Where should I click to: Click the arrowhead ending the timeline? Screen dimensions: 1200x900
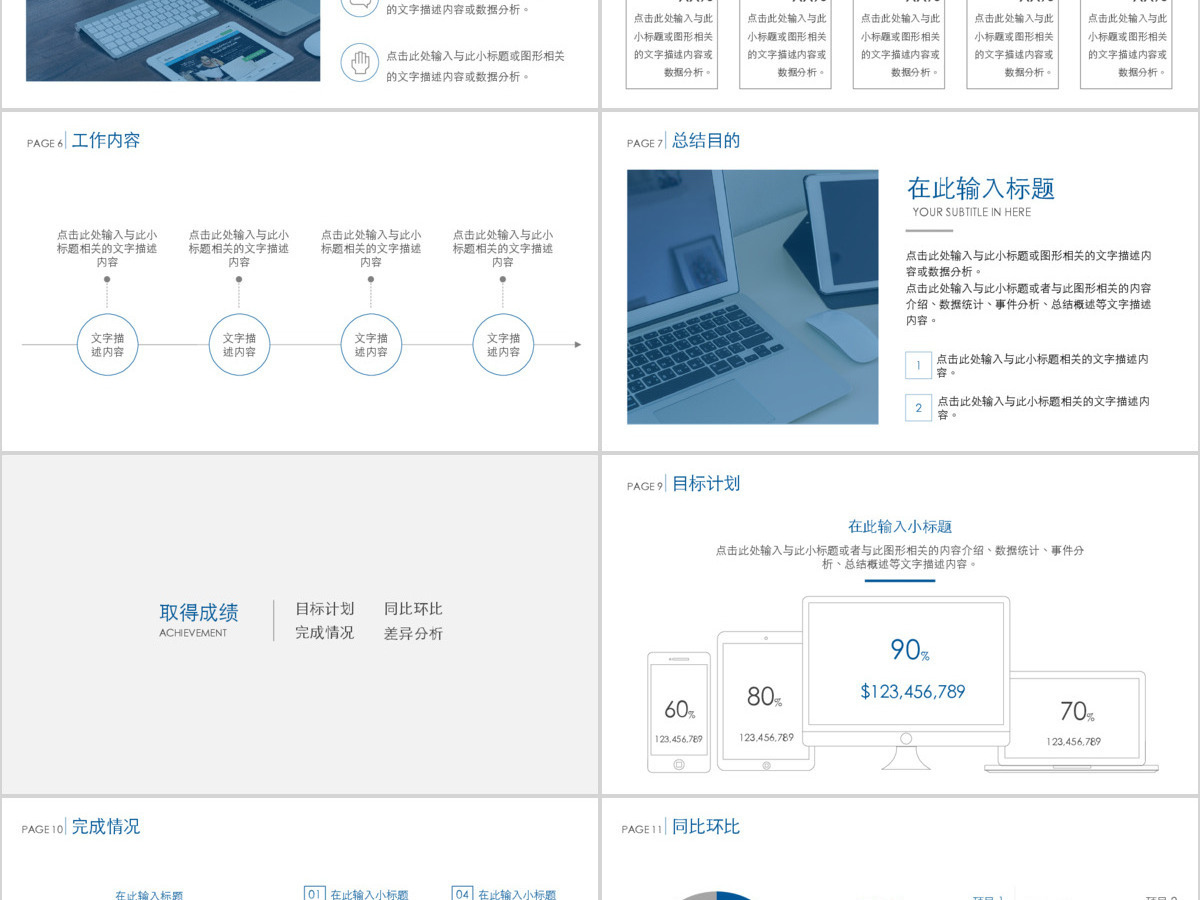(x=577, y=345)
